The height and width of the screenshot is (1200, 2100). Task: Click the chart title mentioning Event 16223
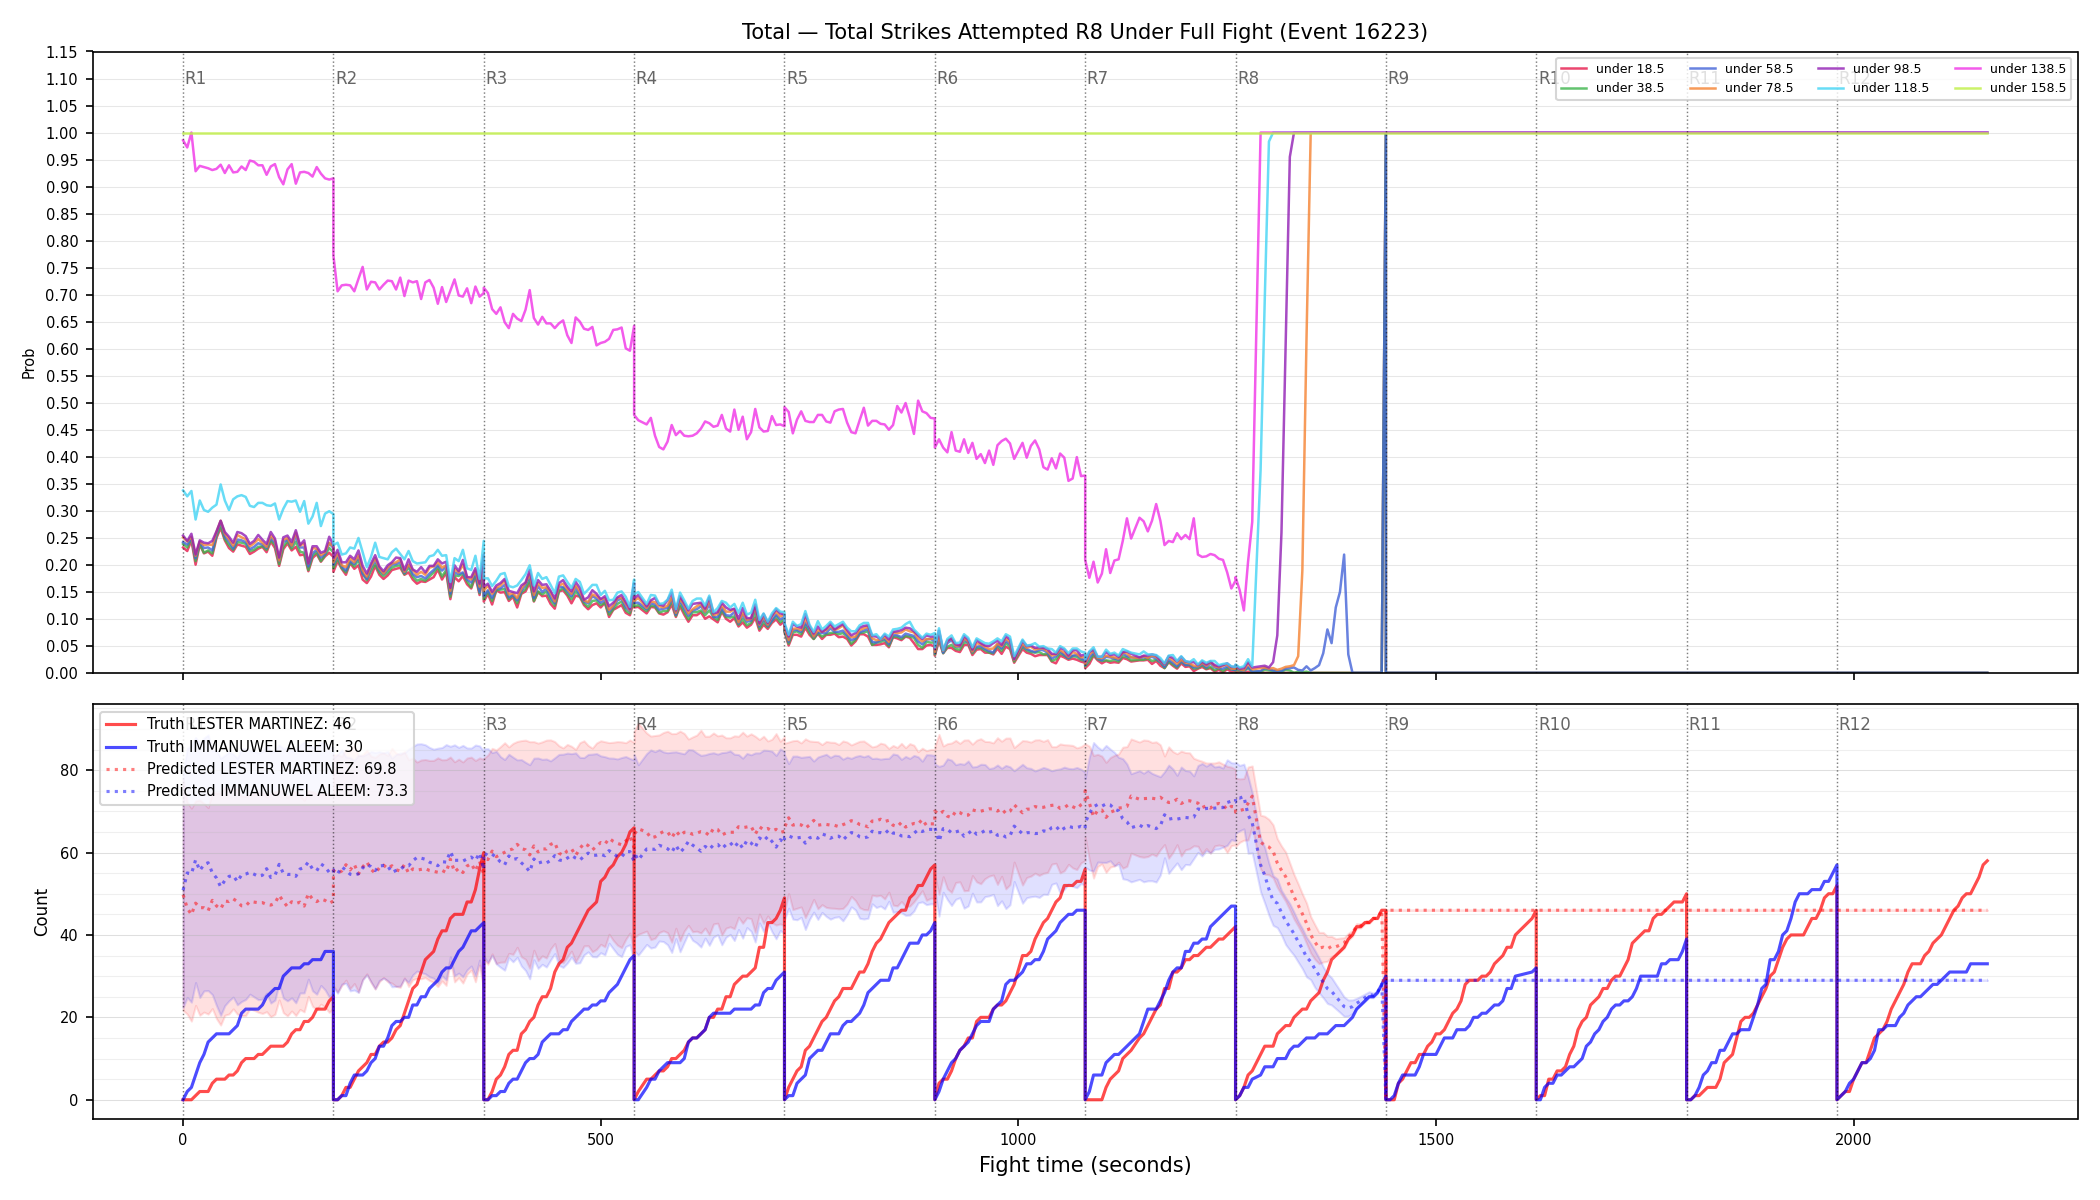point(1084,32)
